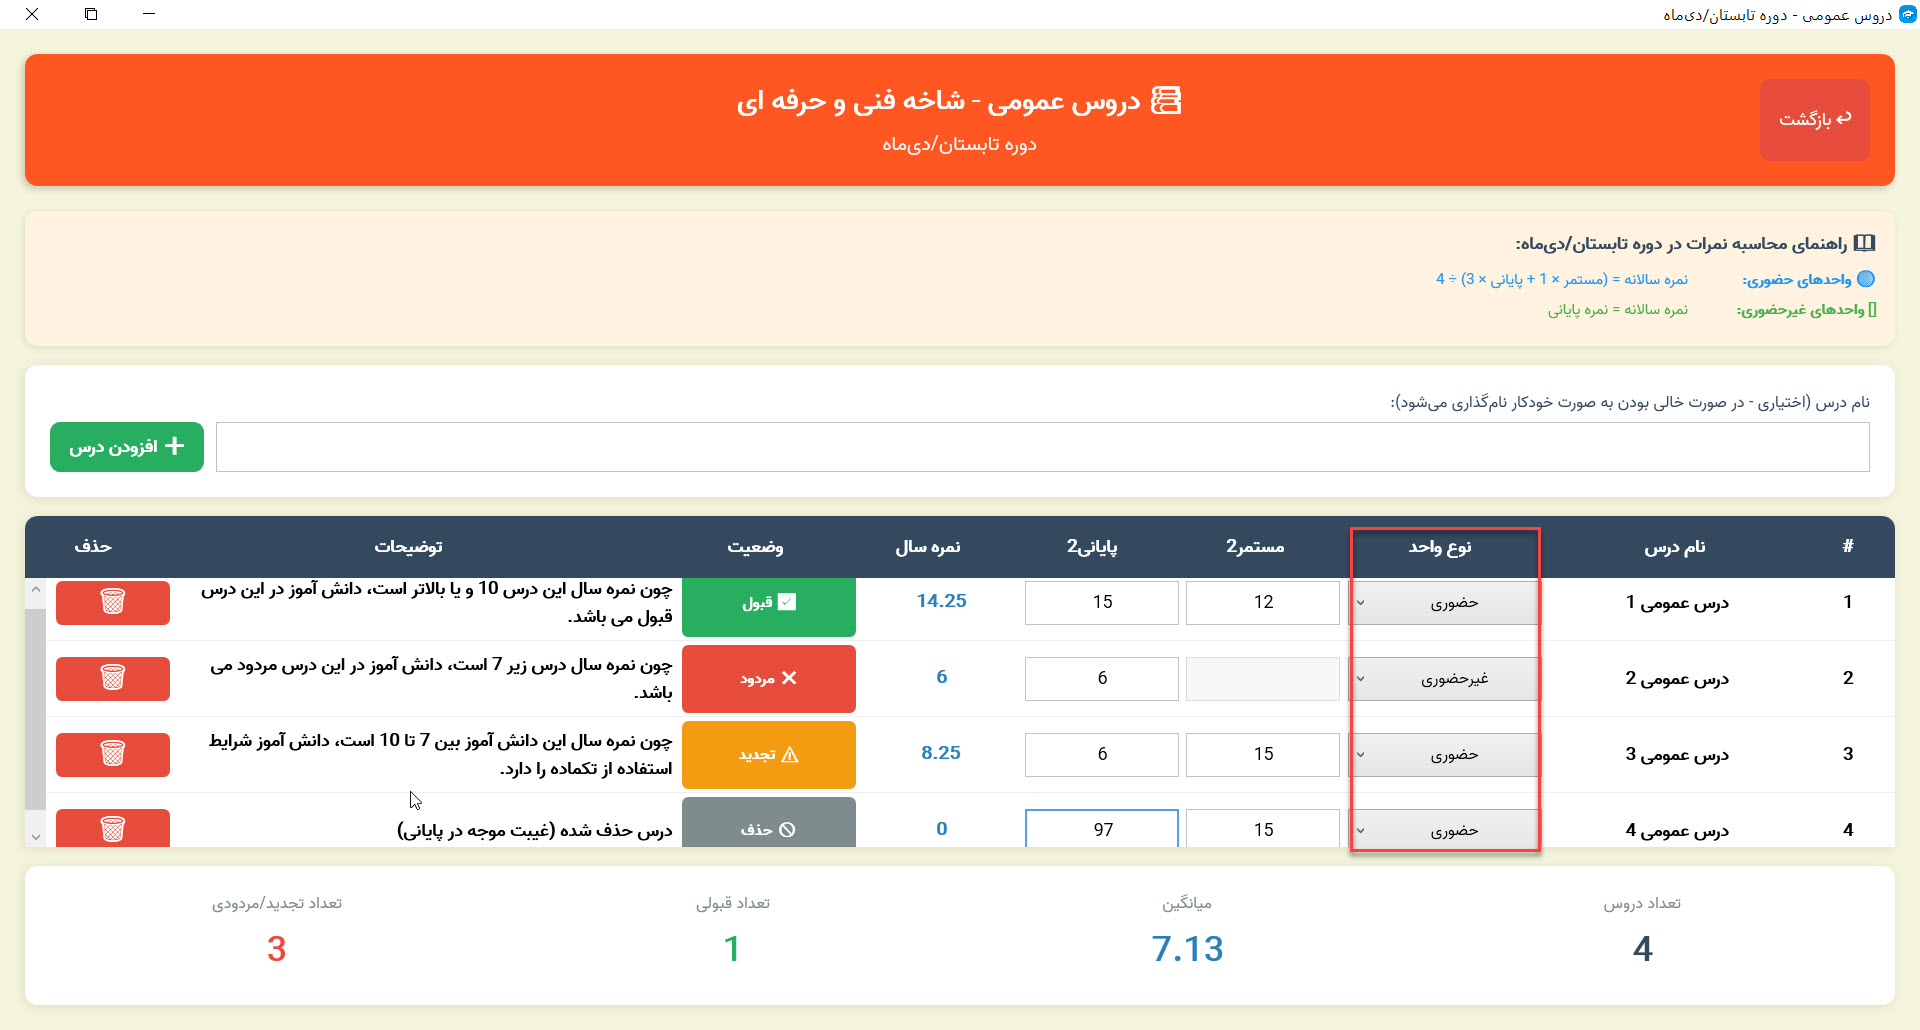Open غیرحضوری dropdown for درس عمومی 2
The height and width of the screenshot is (1030, 1920).
tap(1444, 679)
